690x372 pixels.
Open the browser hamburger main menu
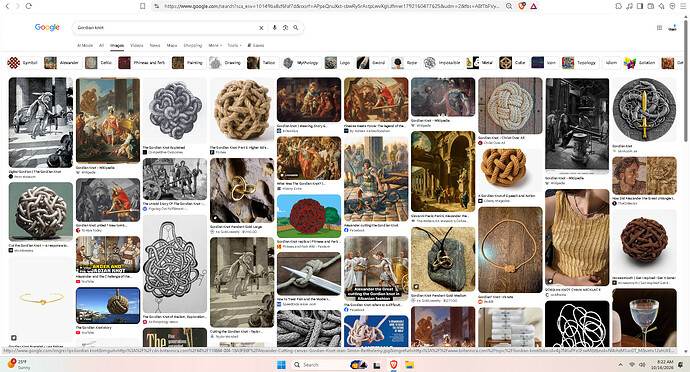(683, 6)
